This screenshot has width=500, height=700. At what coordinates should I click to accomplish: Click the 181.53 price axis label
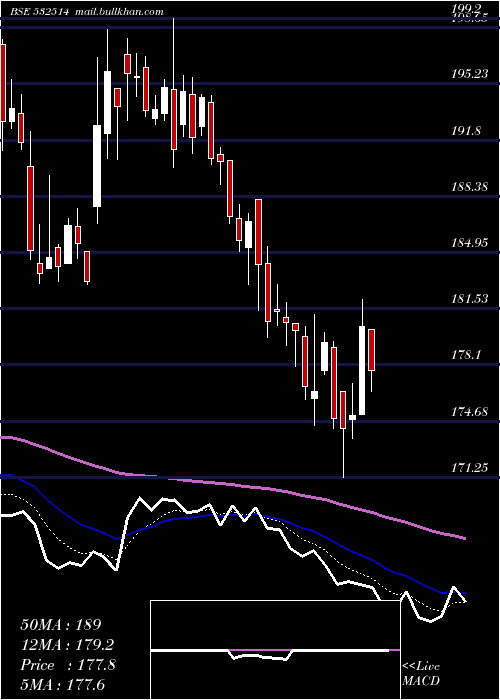470,299
